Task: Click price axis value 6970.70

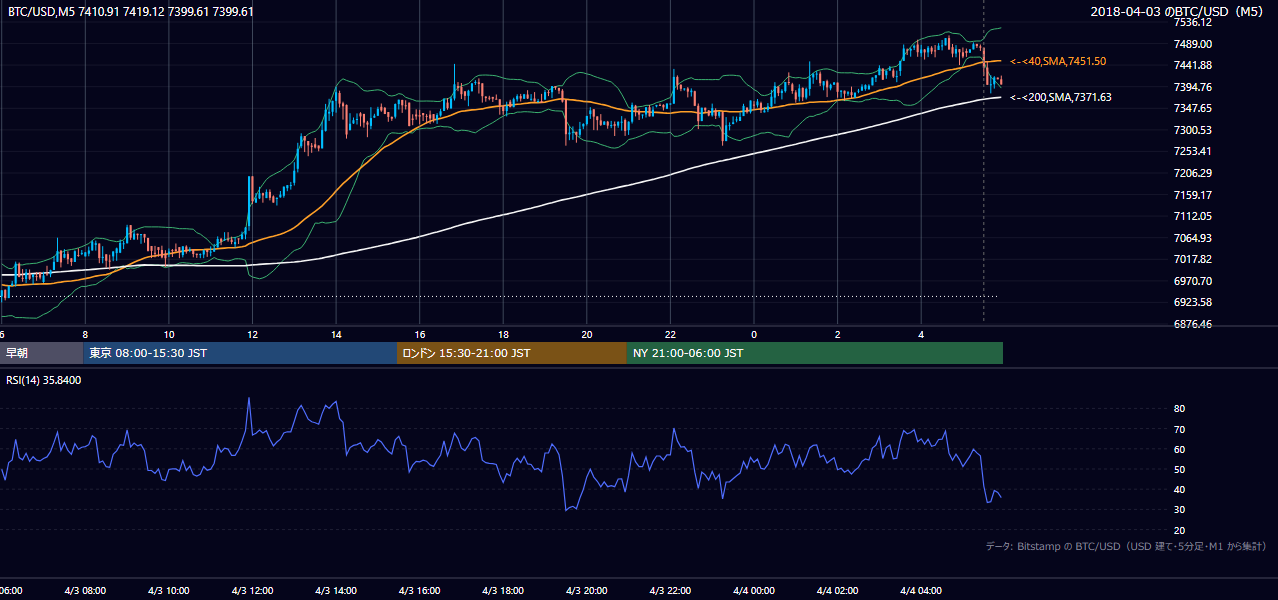Action: pyautogui.click(x=1193, y=281)
